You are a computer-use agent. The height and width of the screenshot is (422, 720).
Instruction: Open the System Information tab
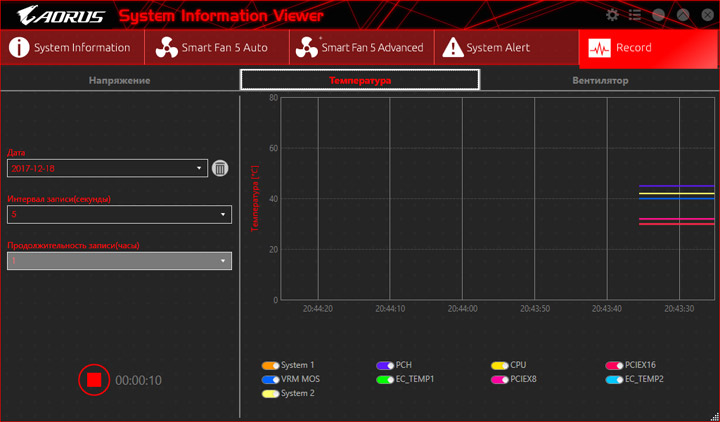tap(72, 47)
